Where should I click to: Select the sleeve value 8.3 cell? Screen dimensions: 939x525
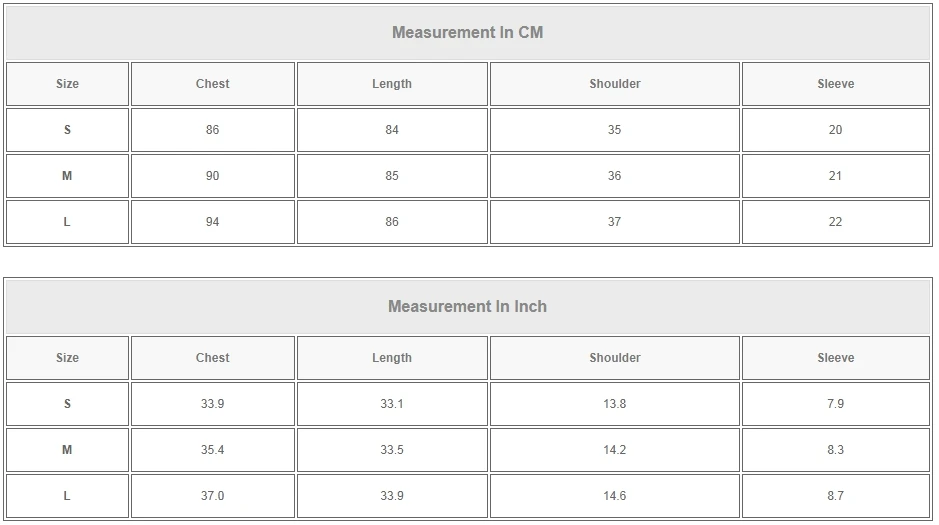click(x=835, y=450)
